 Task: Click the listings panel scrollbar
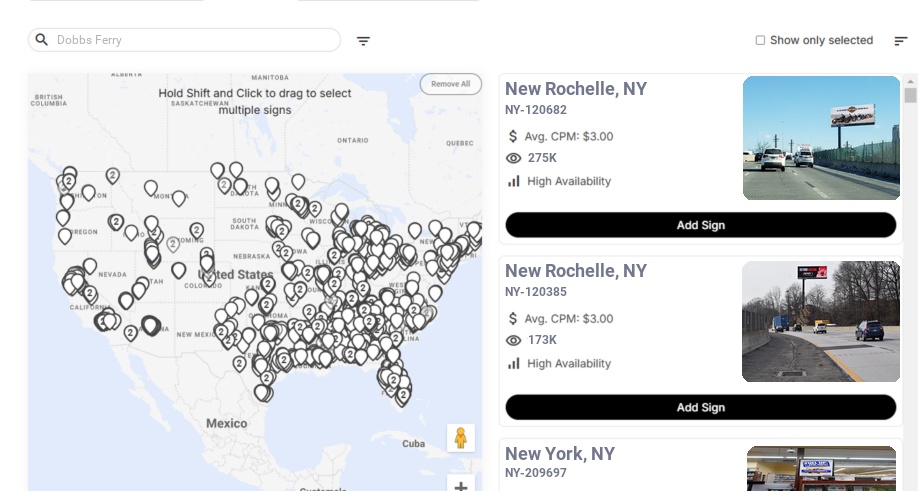click(x=910, y=96)
